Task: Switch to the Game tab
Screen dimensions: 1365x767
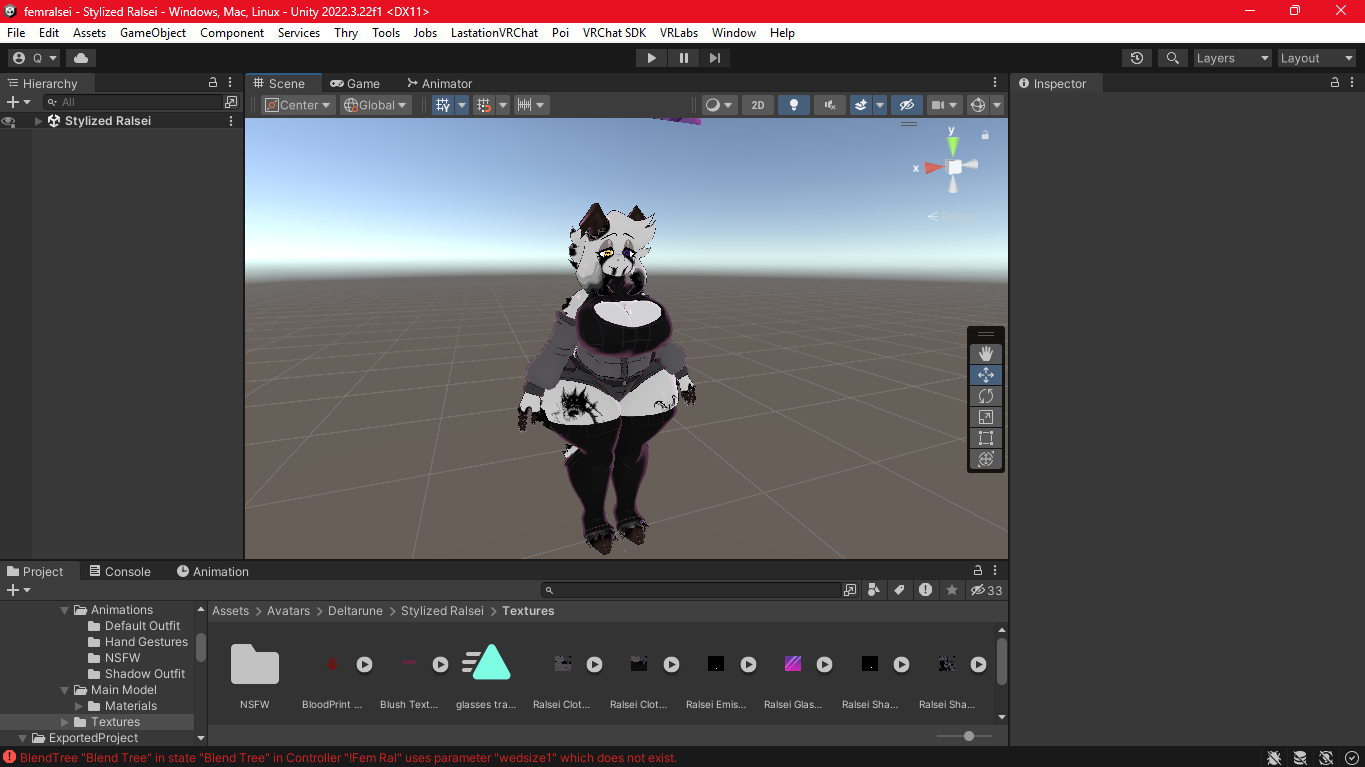Action: point(355,84)
